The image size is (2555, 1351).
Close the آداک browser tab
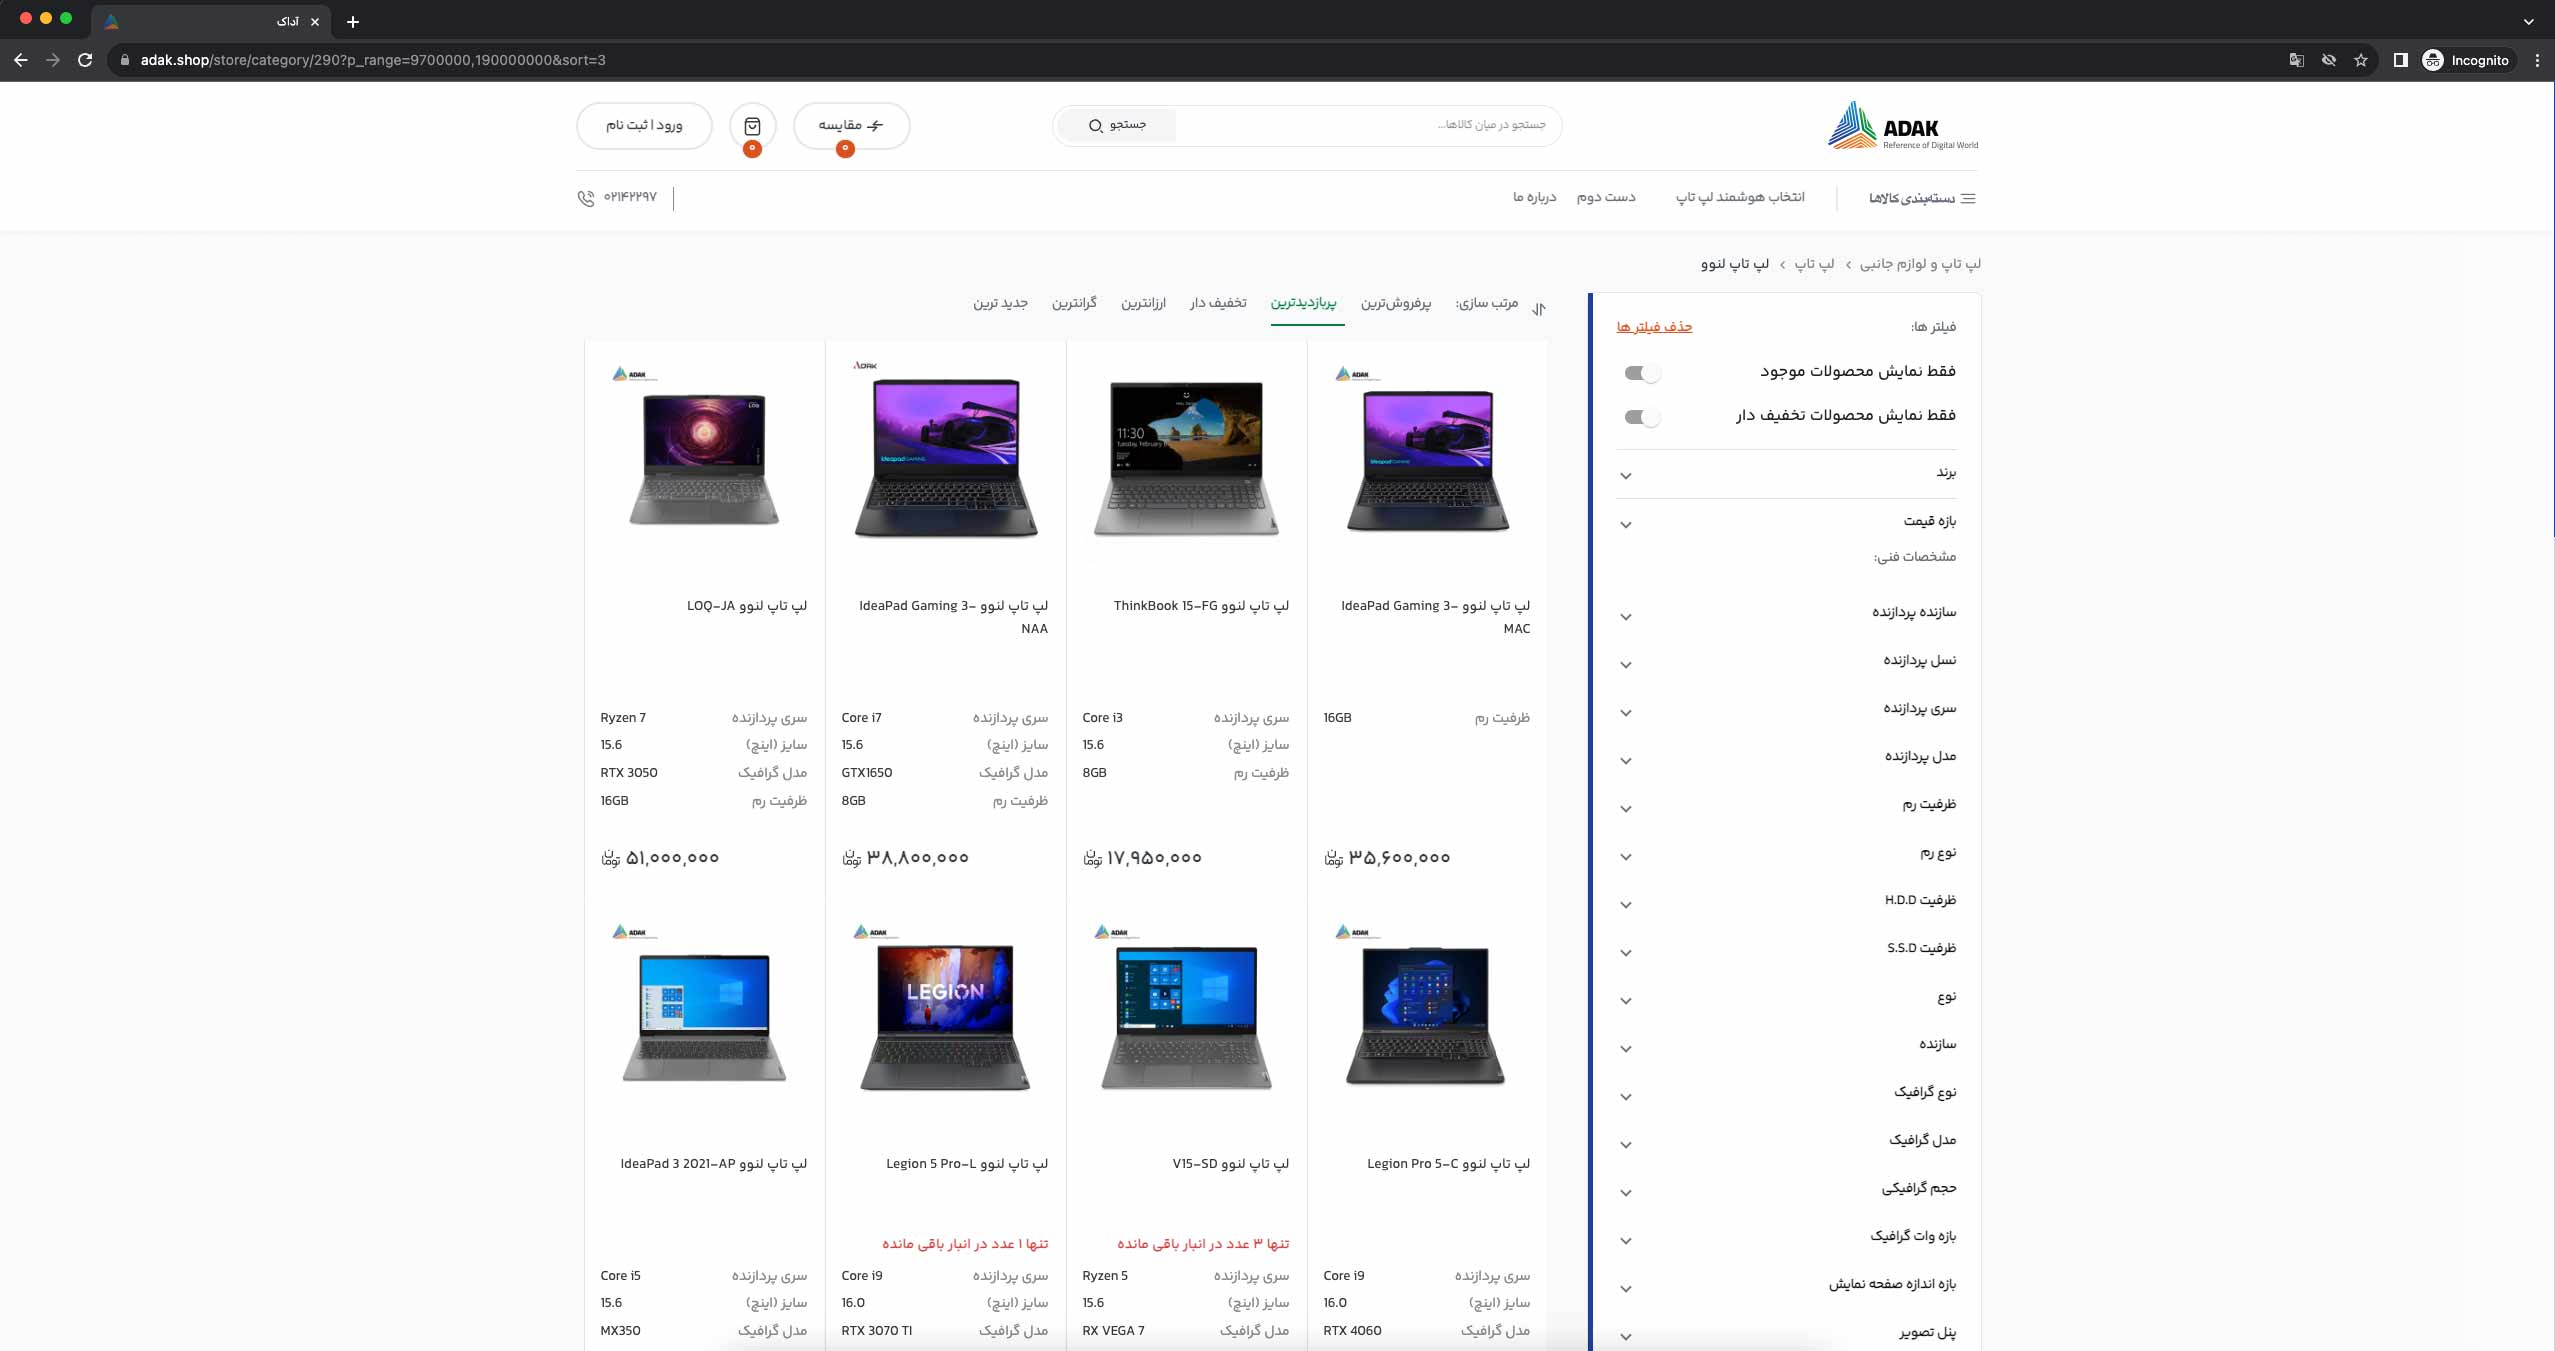(315, 21)
